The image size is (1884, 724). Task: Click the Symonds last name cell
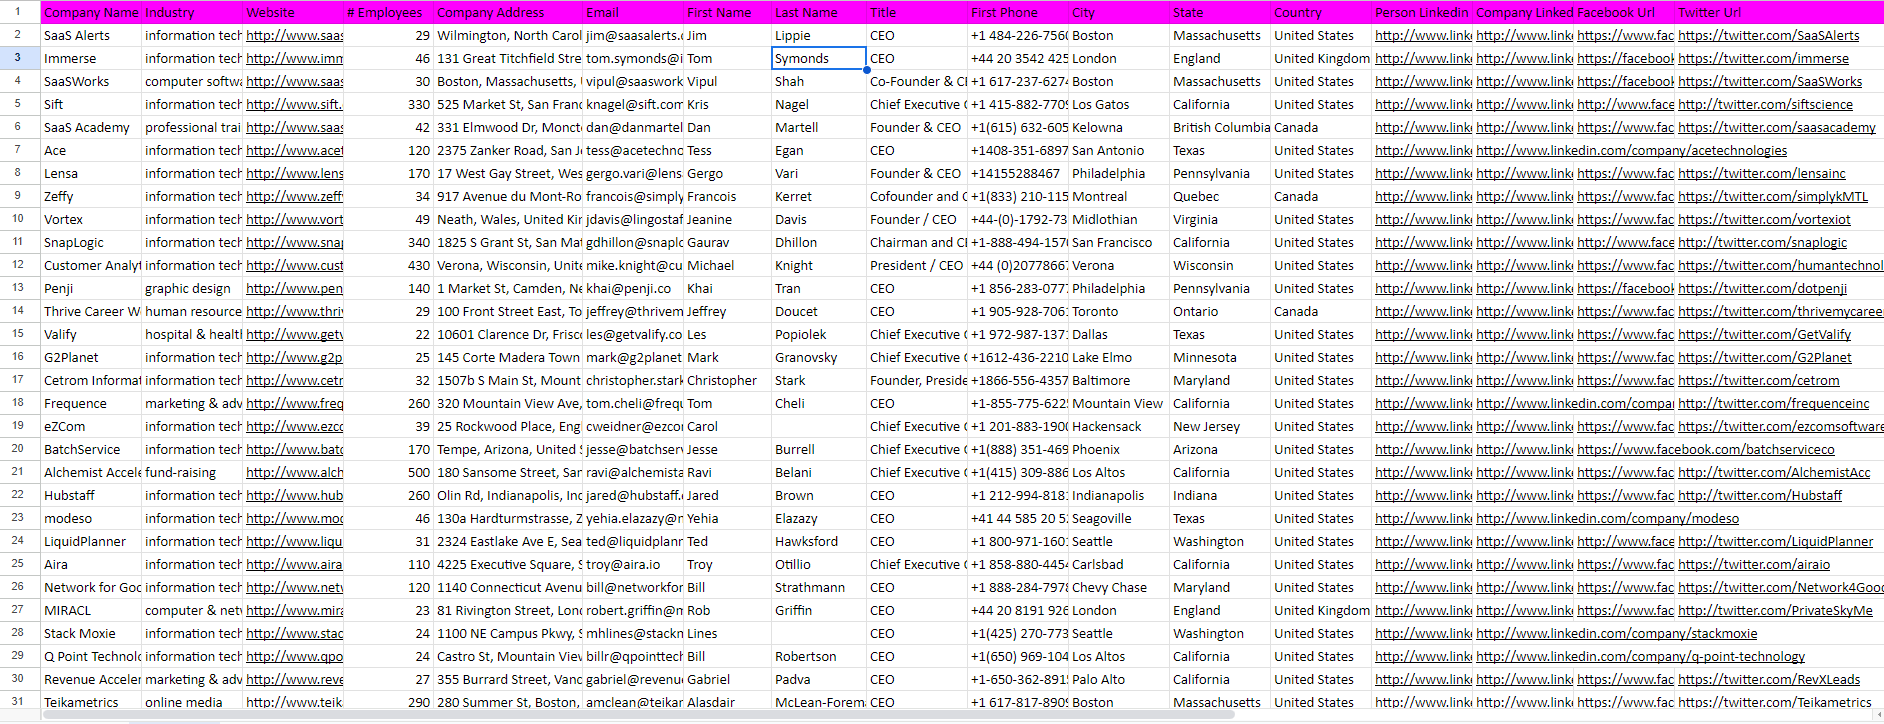[819, 58]
